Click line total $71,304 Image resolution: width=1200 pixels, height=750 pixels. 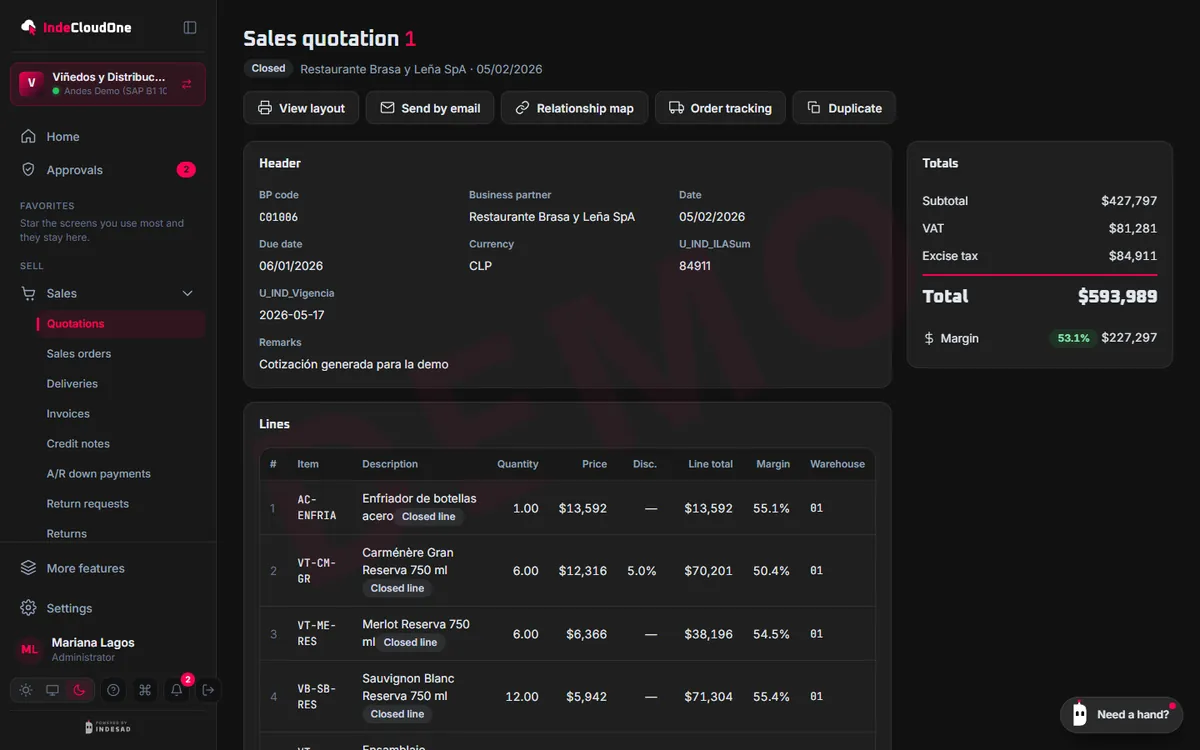(708, 697)
